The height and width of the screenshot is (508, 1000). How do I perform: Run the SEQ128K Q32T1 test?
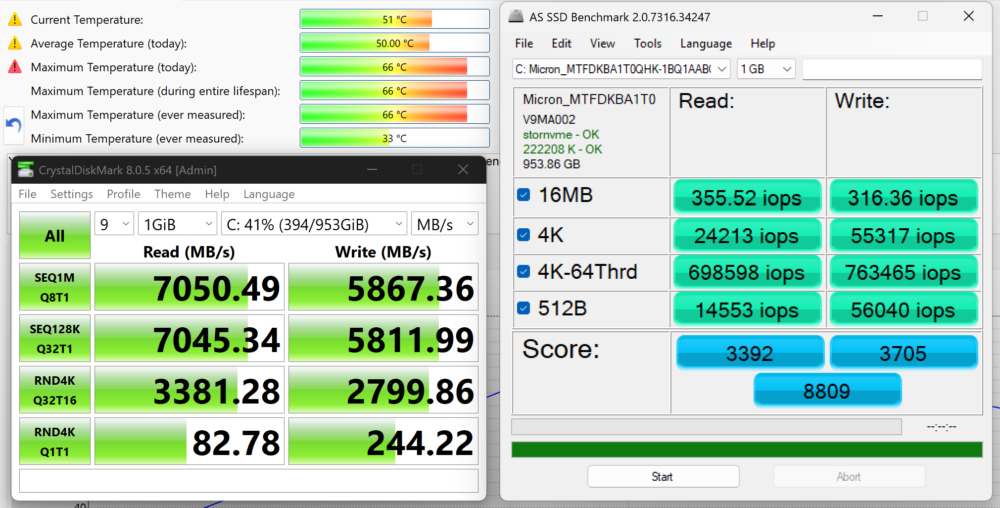point(55,338)
